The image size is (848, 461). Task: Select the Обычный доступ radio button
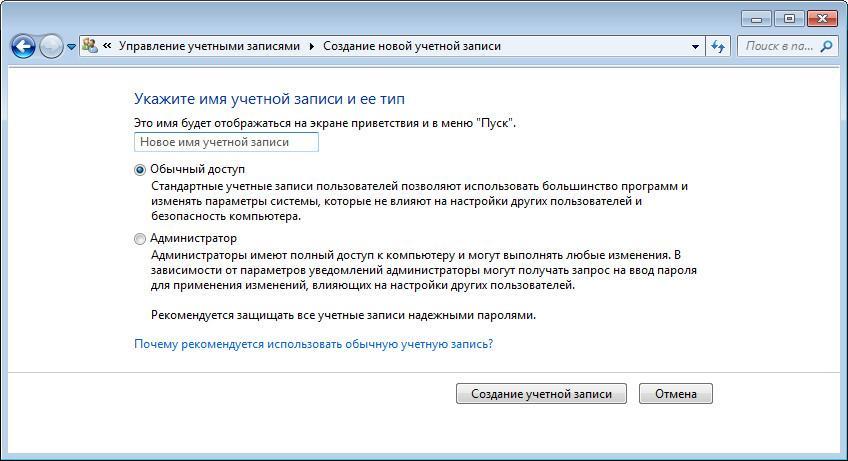140,170
